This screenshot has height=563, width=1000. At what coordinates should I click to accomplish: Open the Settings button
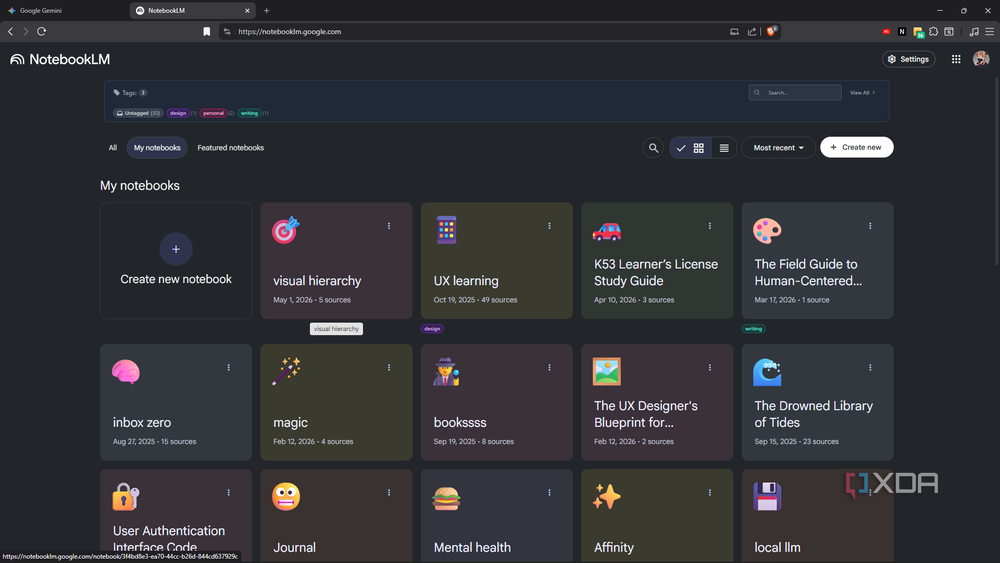click(908, 59)
